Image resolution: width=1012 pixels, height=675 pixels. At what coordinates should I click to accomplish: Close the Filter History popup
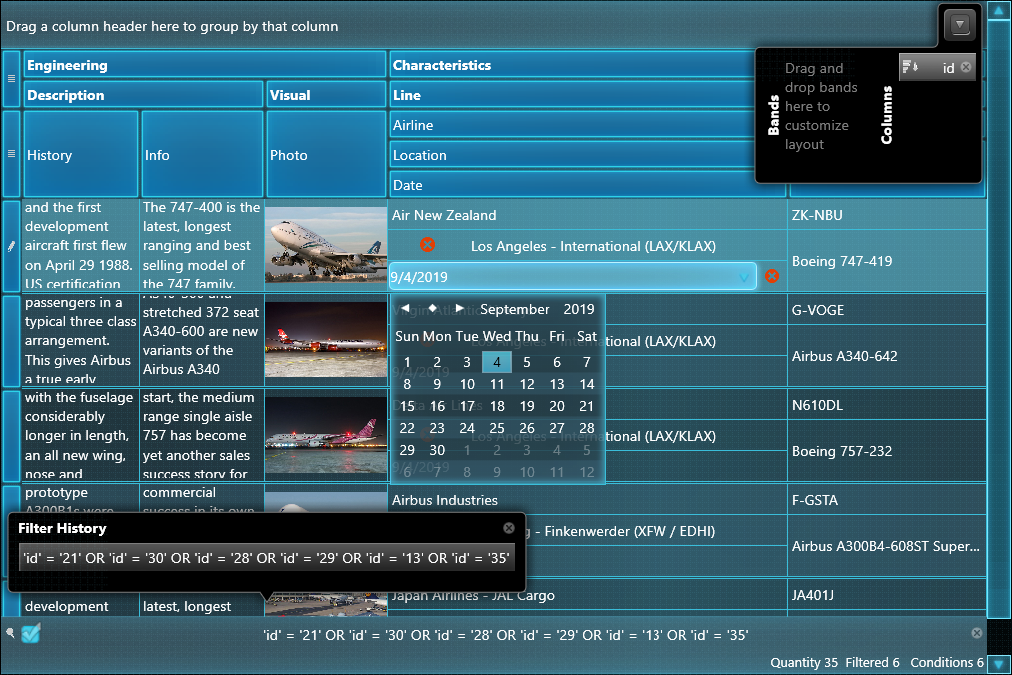(509, 528)
